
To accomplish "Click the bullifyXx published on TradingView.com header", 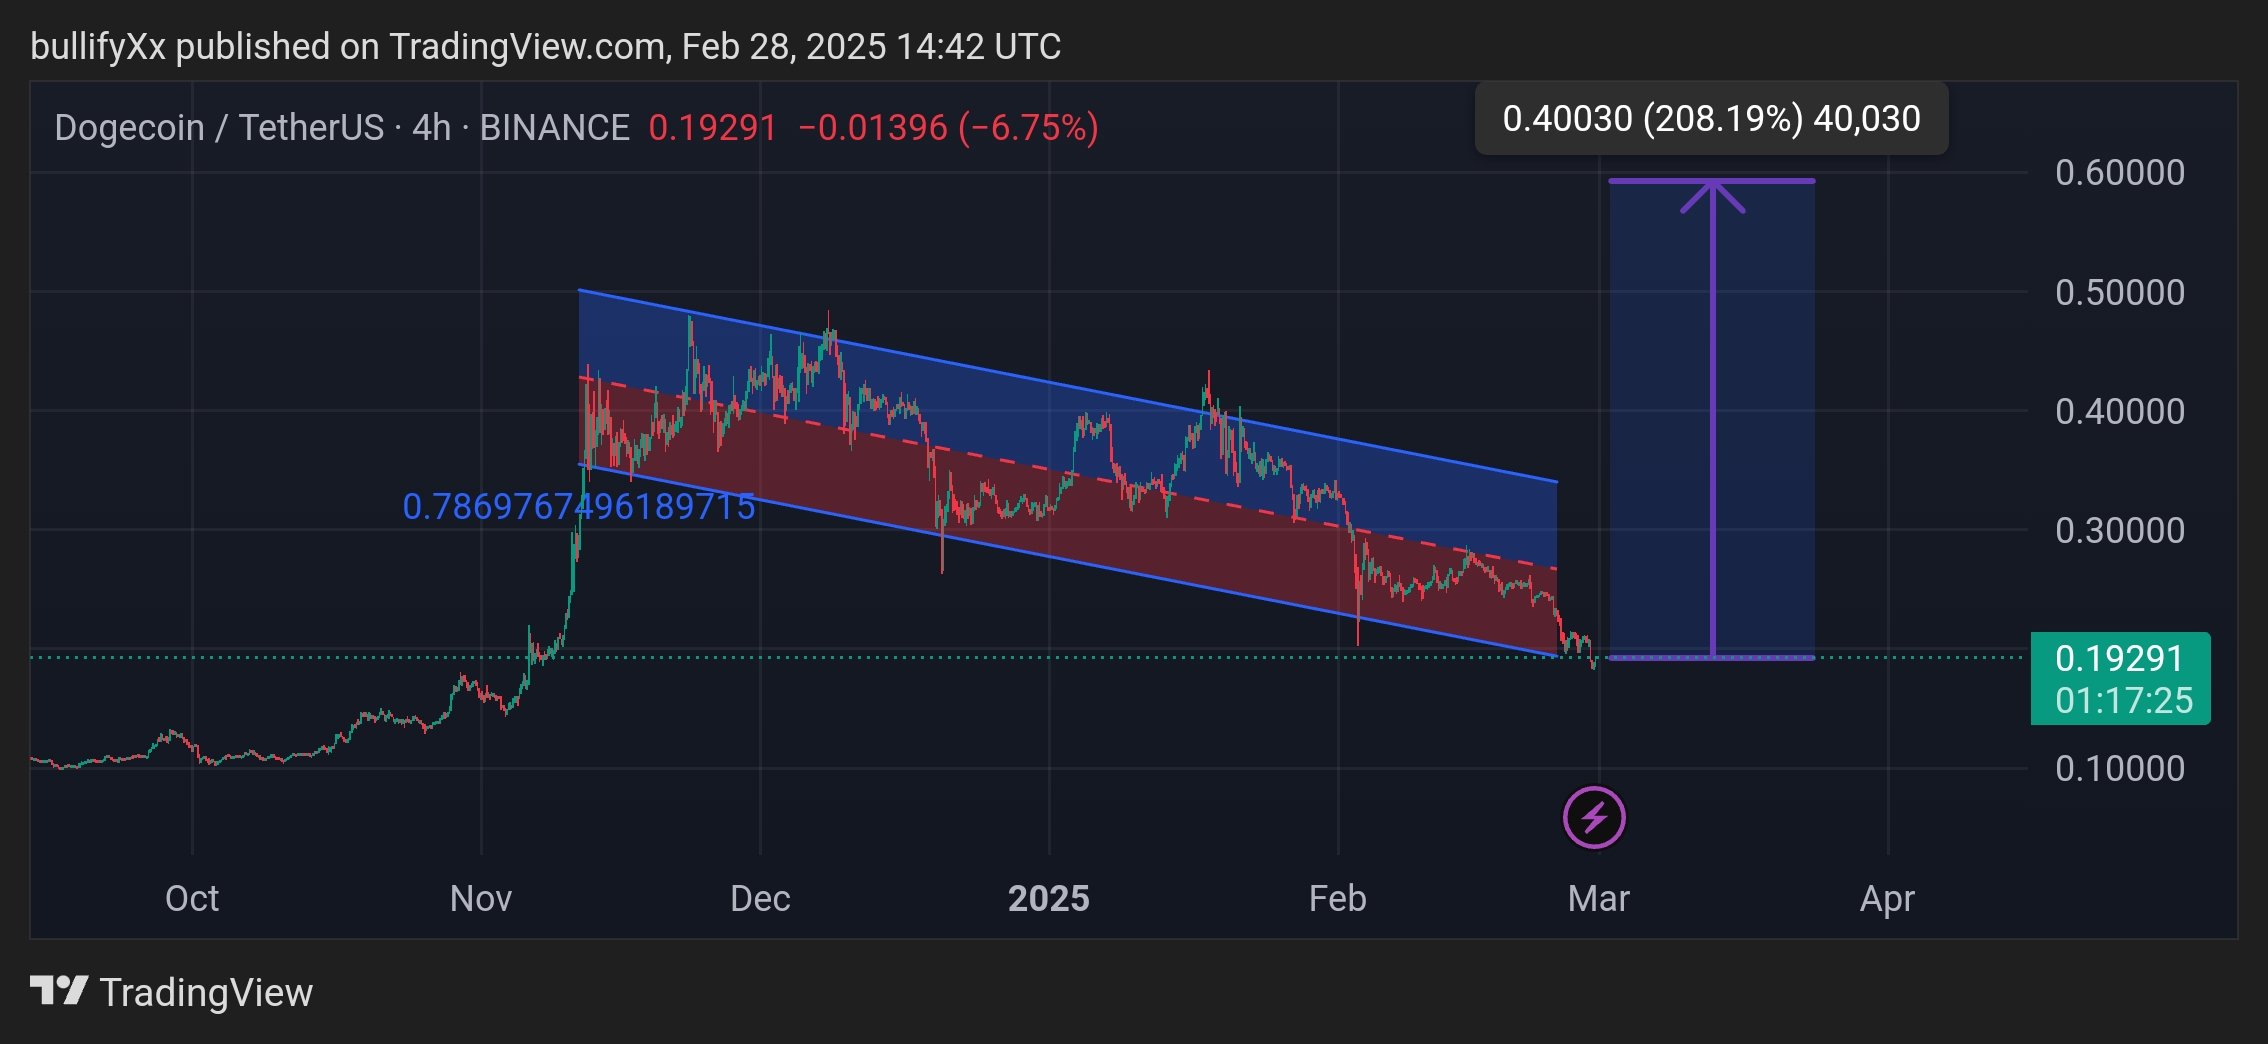I will (x=546, y=46).
